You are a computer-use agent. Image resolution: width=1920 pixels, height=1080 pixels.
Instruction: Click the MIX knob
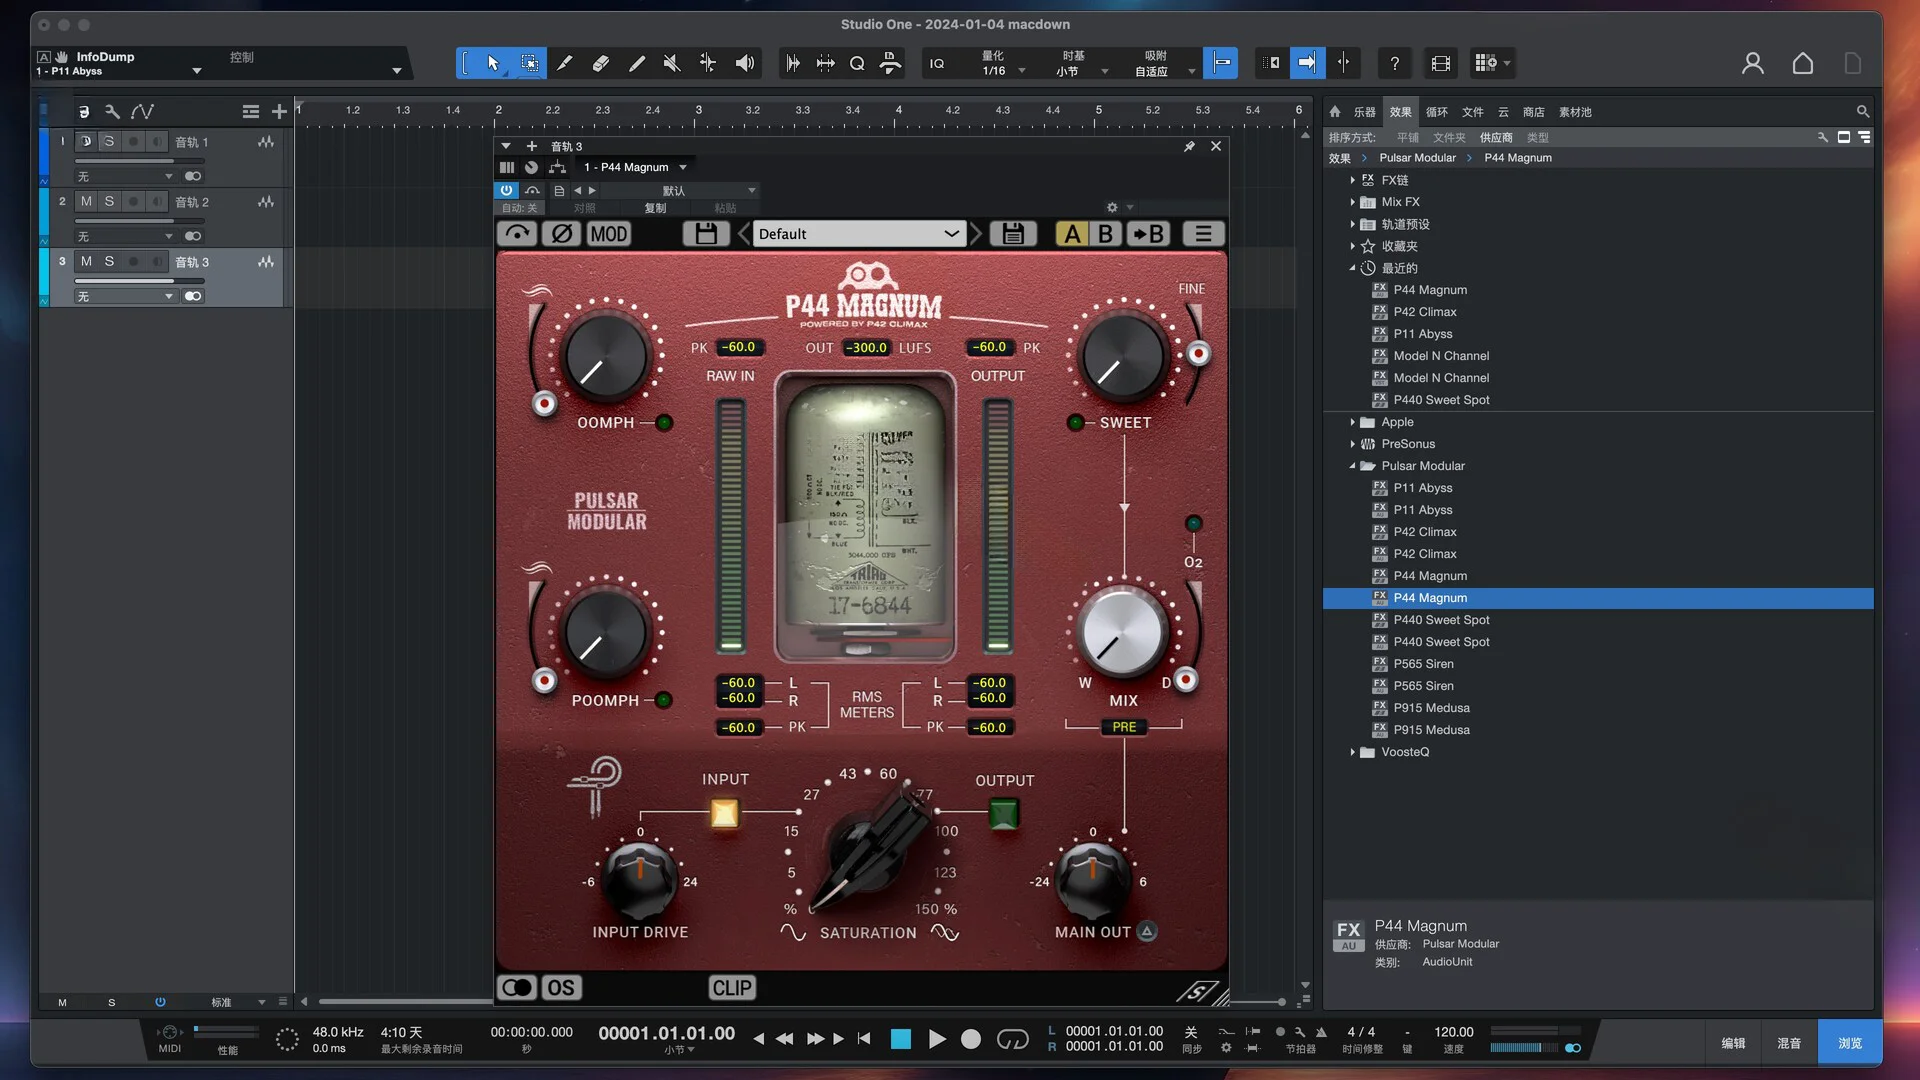1122,634
